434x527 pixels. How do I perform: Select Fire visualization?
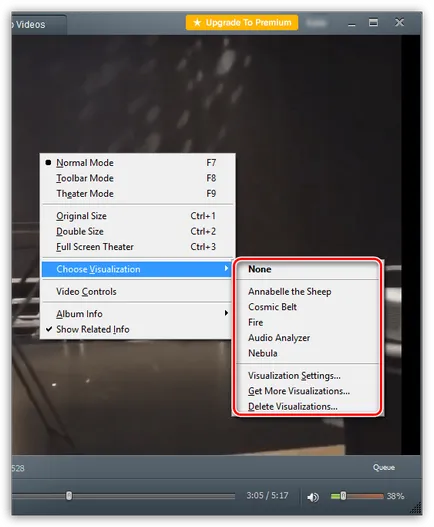pyautogui.click(x=308, y=322)
